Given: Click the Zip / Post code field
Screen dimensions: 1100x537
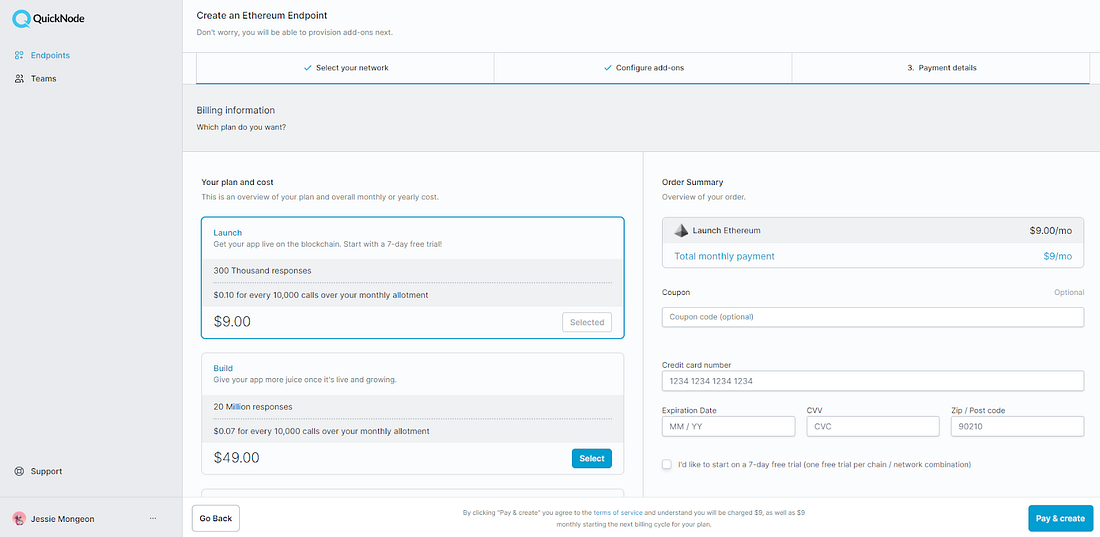Looking at the screenshot, I should tap(1017, 426).
